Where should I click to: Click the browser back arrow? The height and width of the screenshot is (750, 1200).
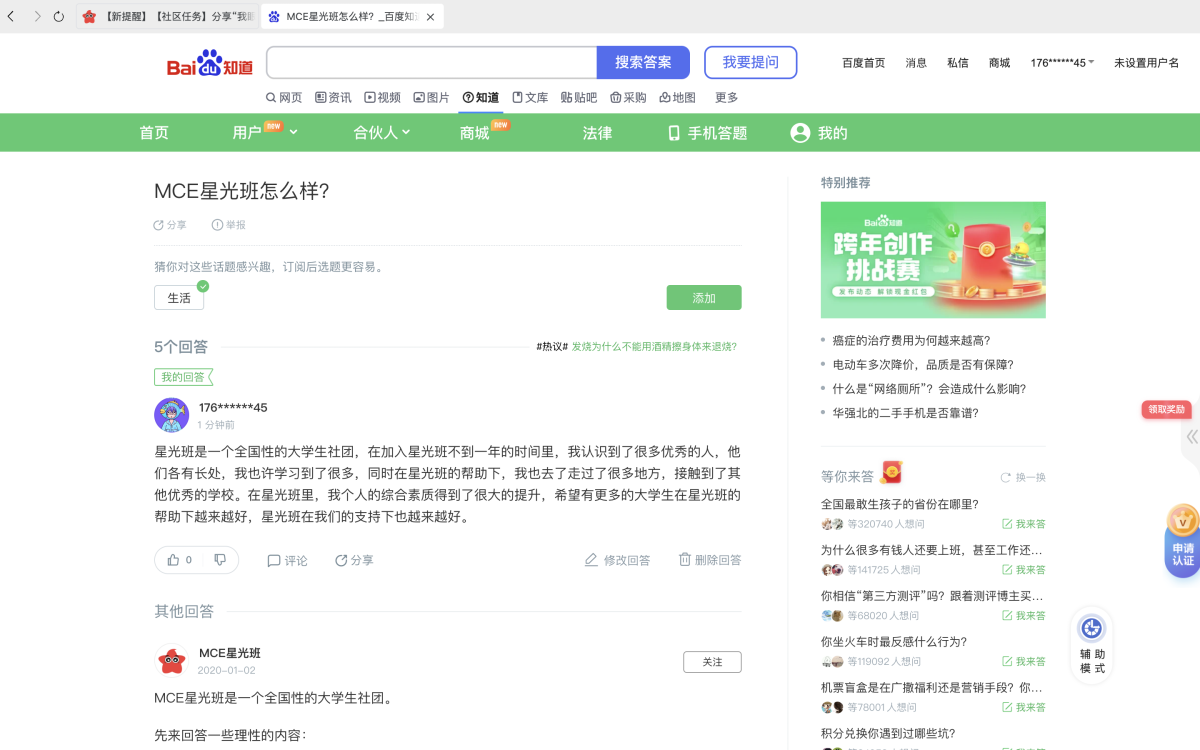(x=11, y=16)
